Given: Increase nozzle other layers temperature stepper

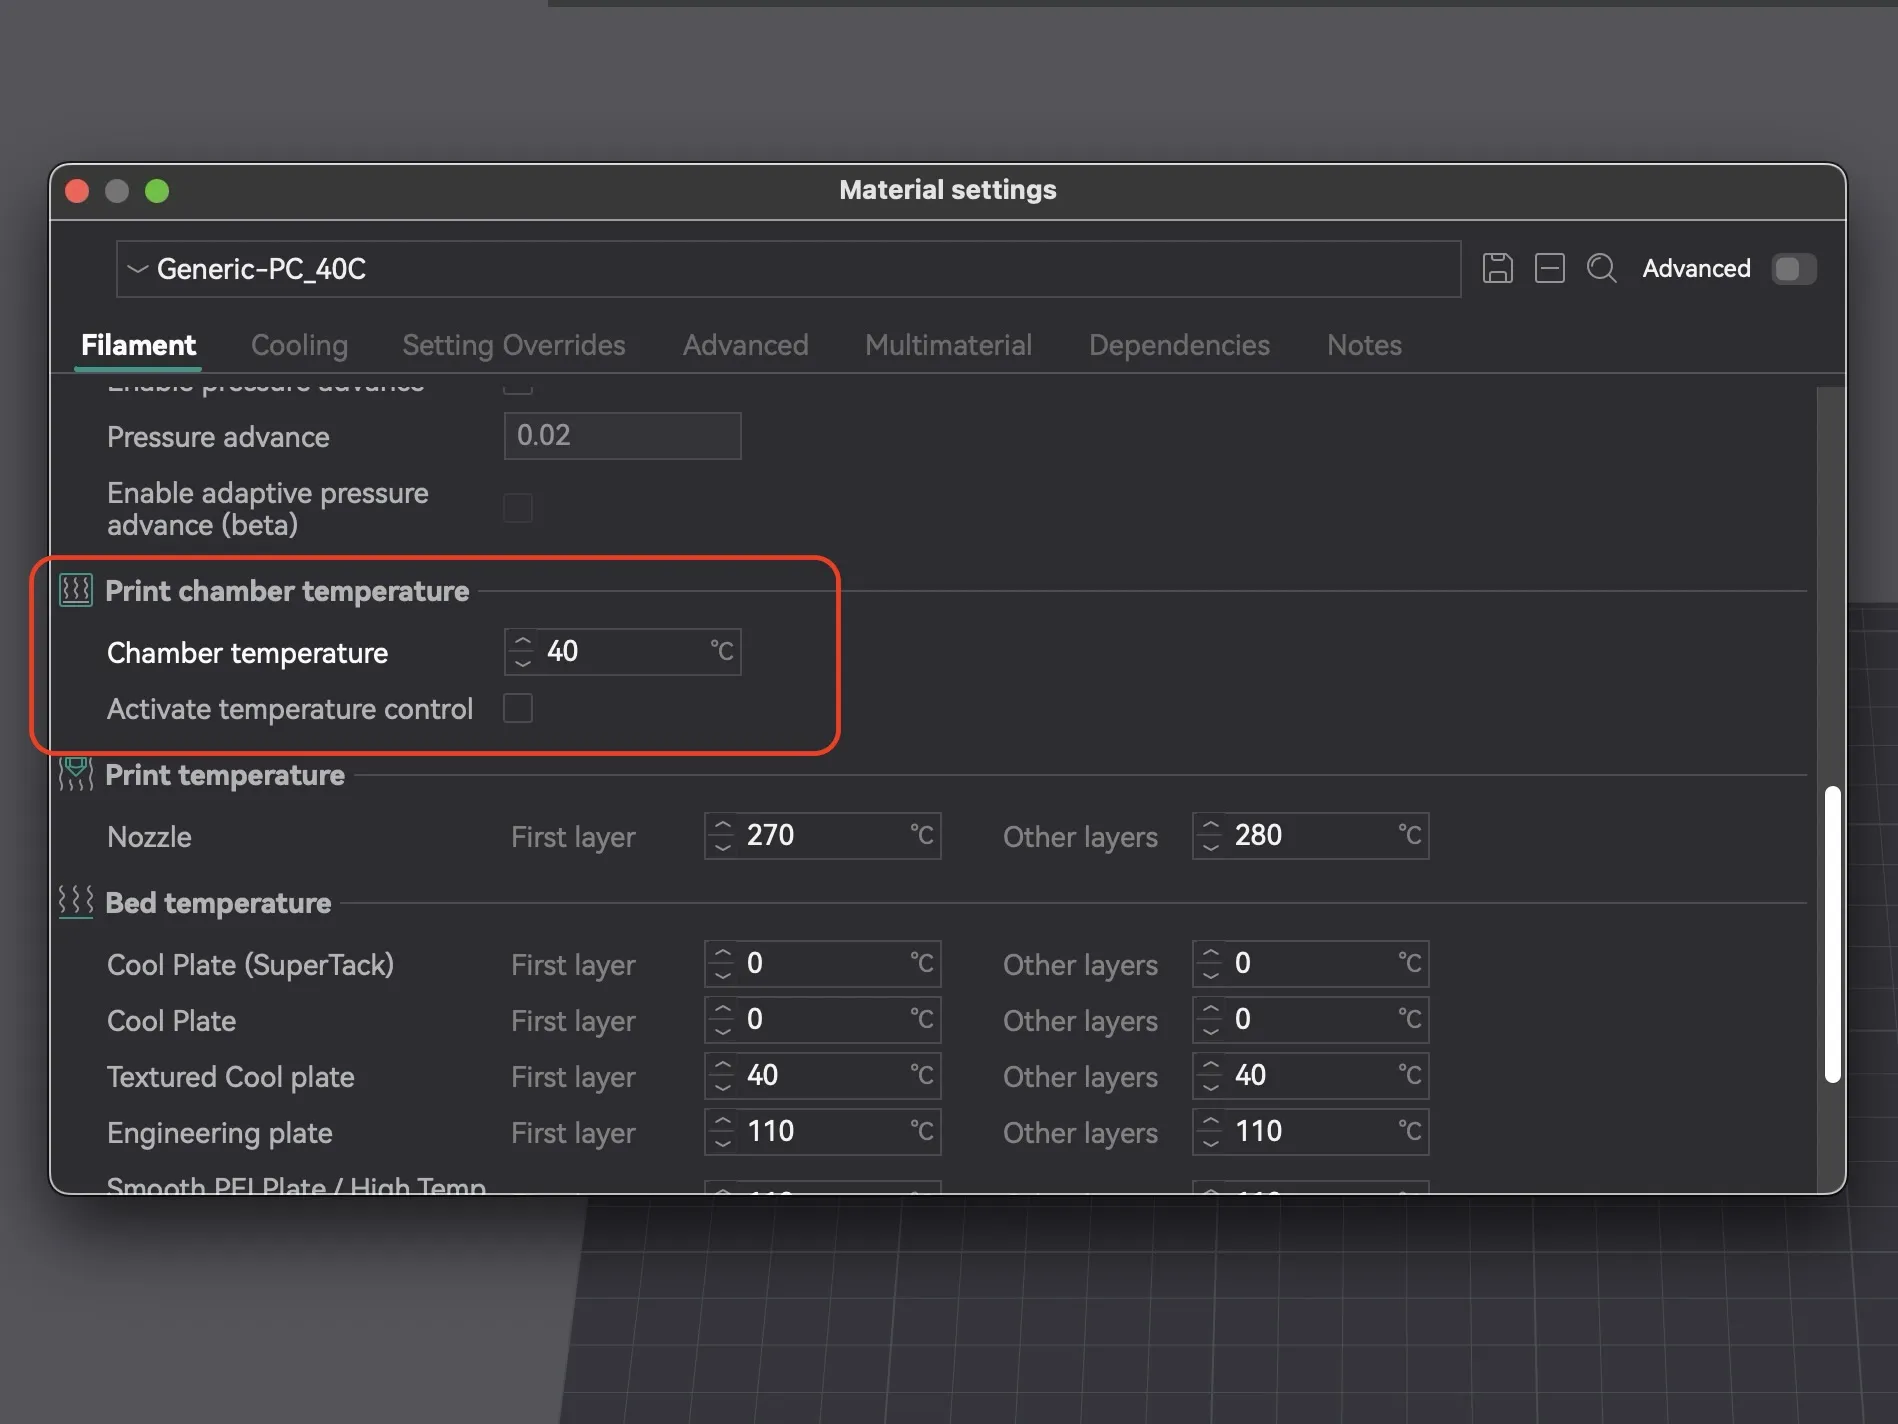Looking at the screenshot, I should [1210, 825].
